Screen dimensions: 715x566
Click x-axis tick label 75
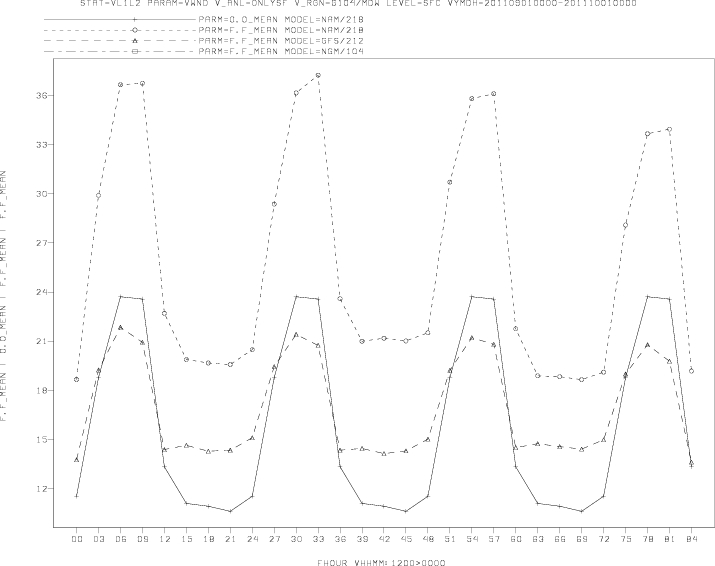pyautogui.click(x=626, y=539)
